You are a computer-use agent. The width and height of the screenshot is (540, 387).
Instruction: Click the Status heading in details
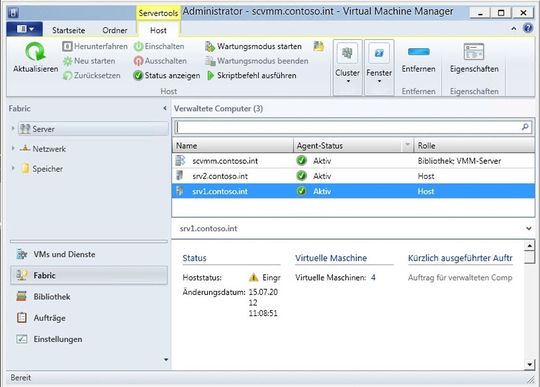[x=195, y=258]
